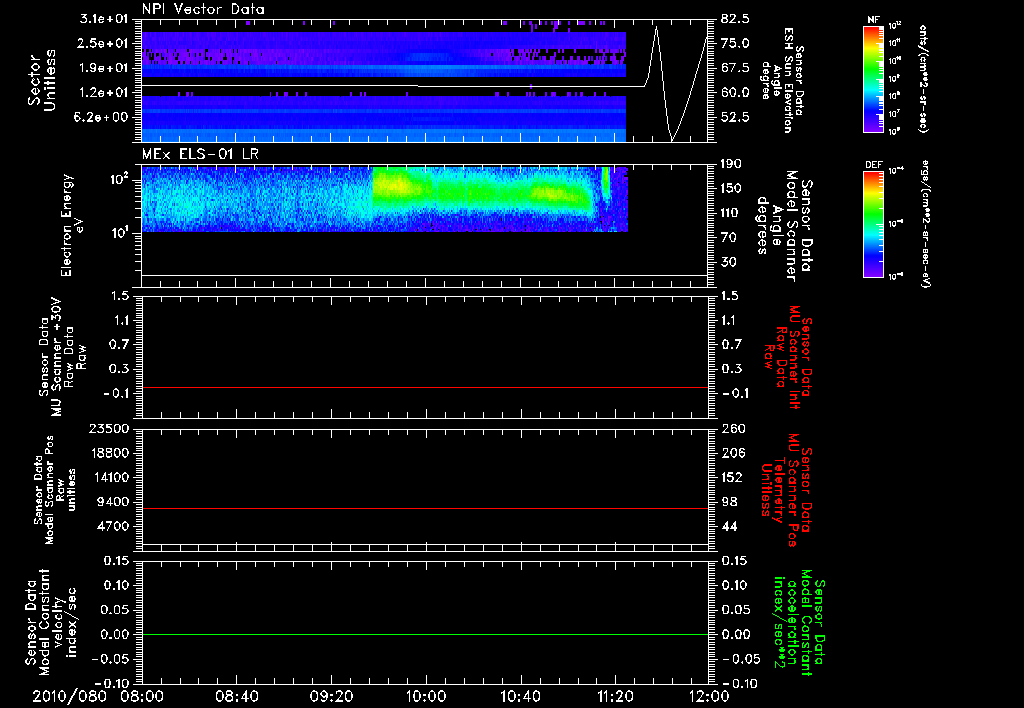Click the DEF rainbow color bar
The height and width of the screenshot is (708, 1024).
tap(873, 224)
